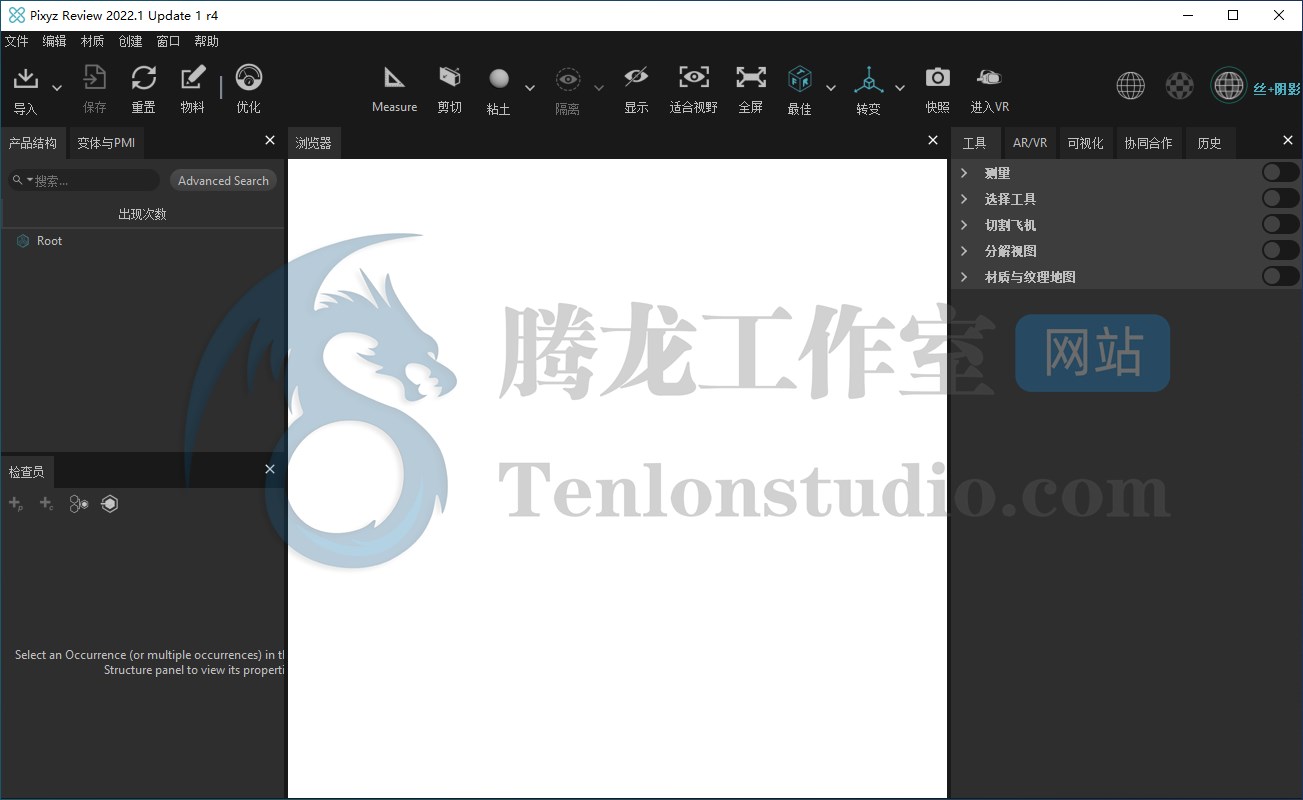
Task: Click the 进入VR headset icon
Action: pos(989,78)
